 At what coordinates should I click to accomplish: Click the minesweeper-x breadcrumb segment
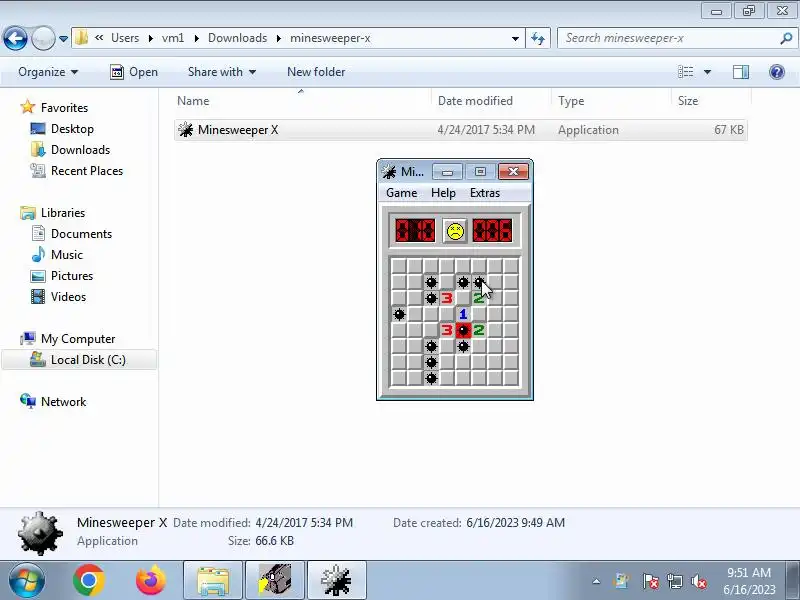coord(330,38)
